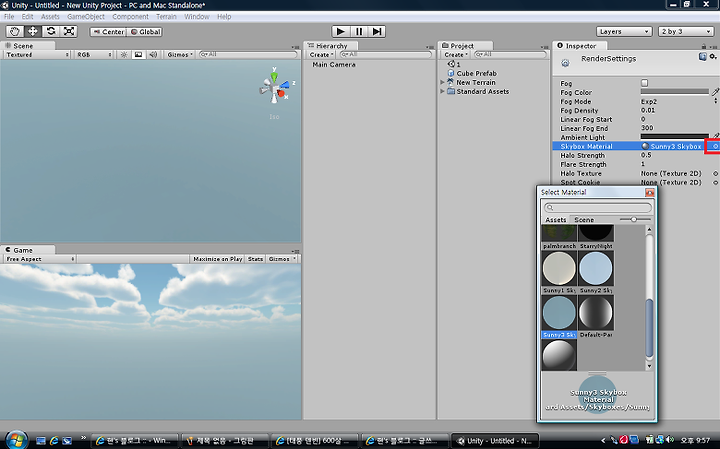The height and width of the screenshot is (449, 720).
Task: Step one frame forward
Action: (x=377, y=31)
